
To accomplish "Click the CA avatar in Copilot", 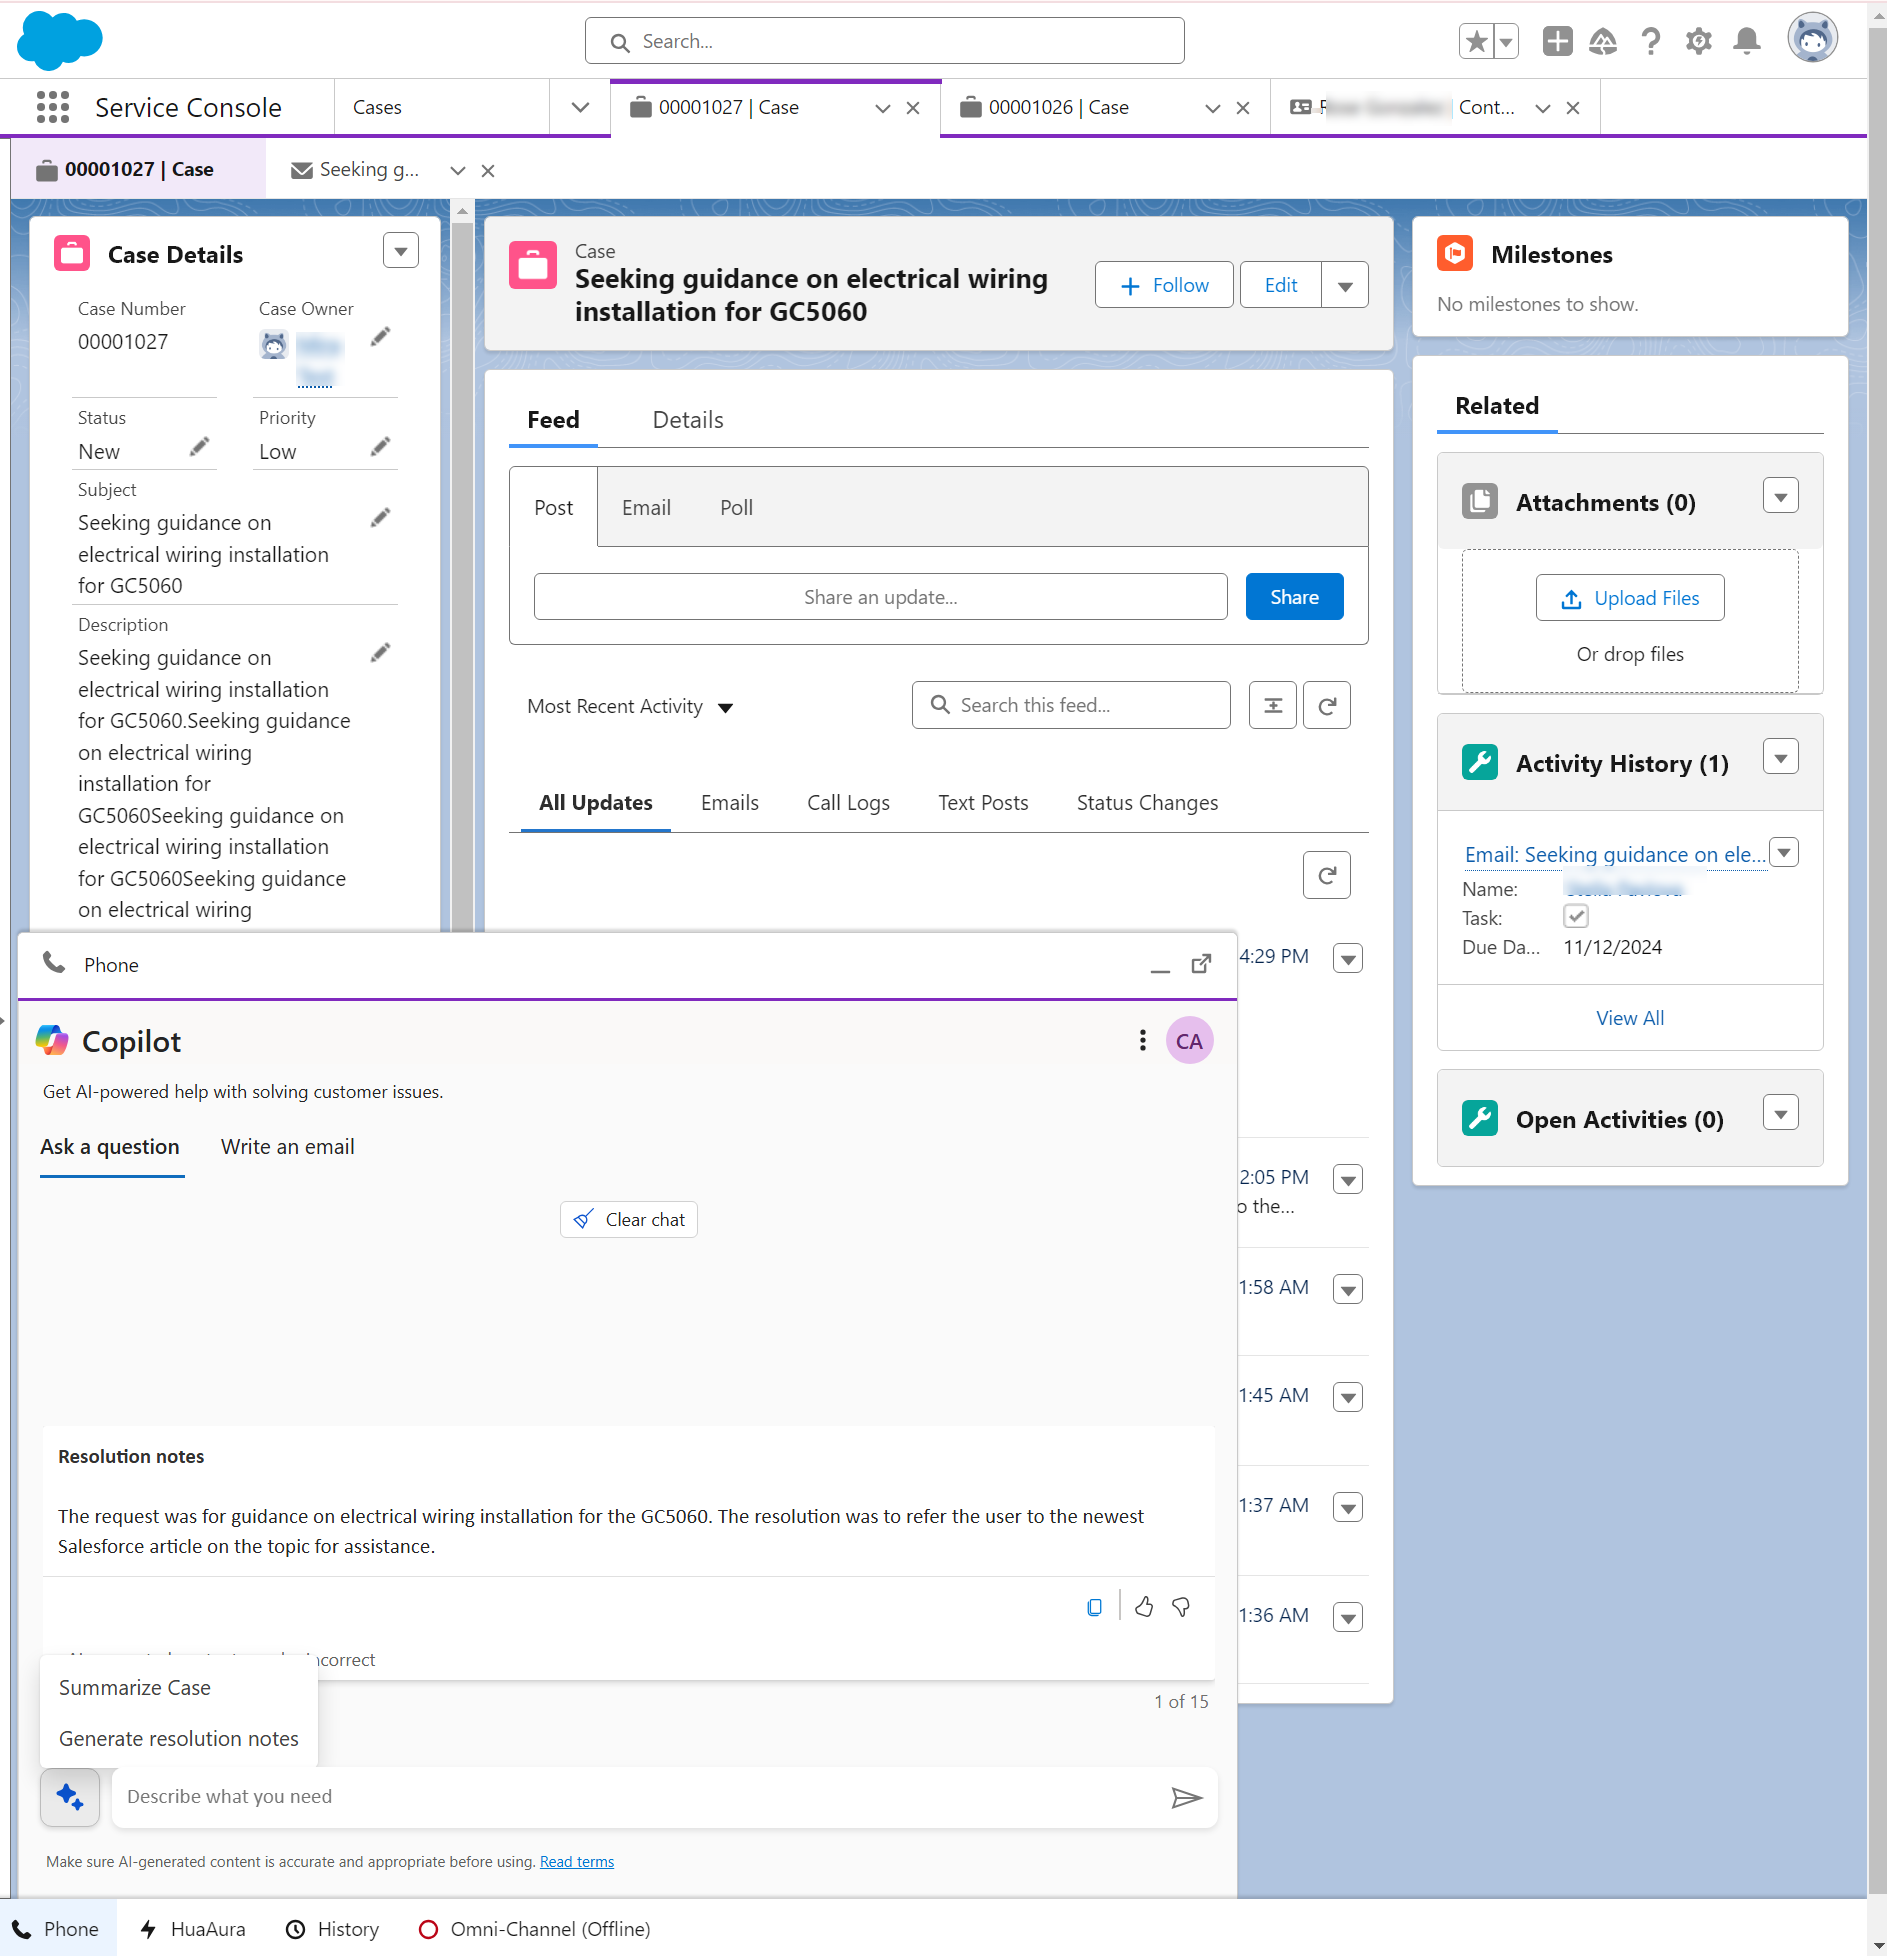I will click(x=1189, y=1041).
